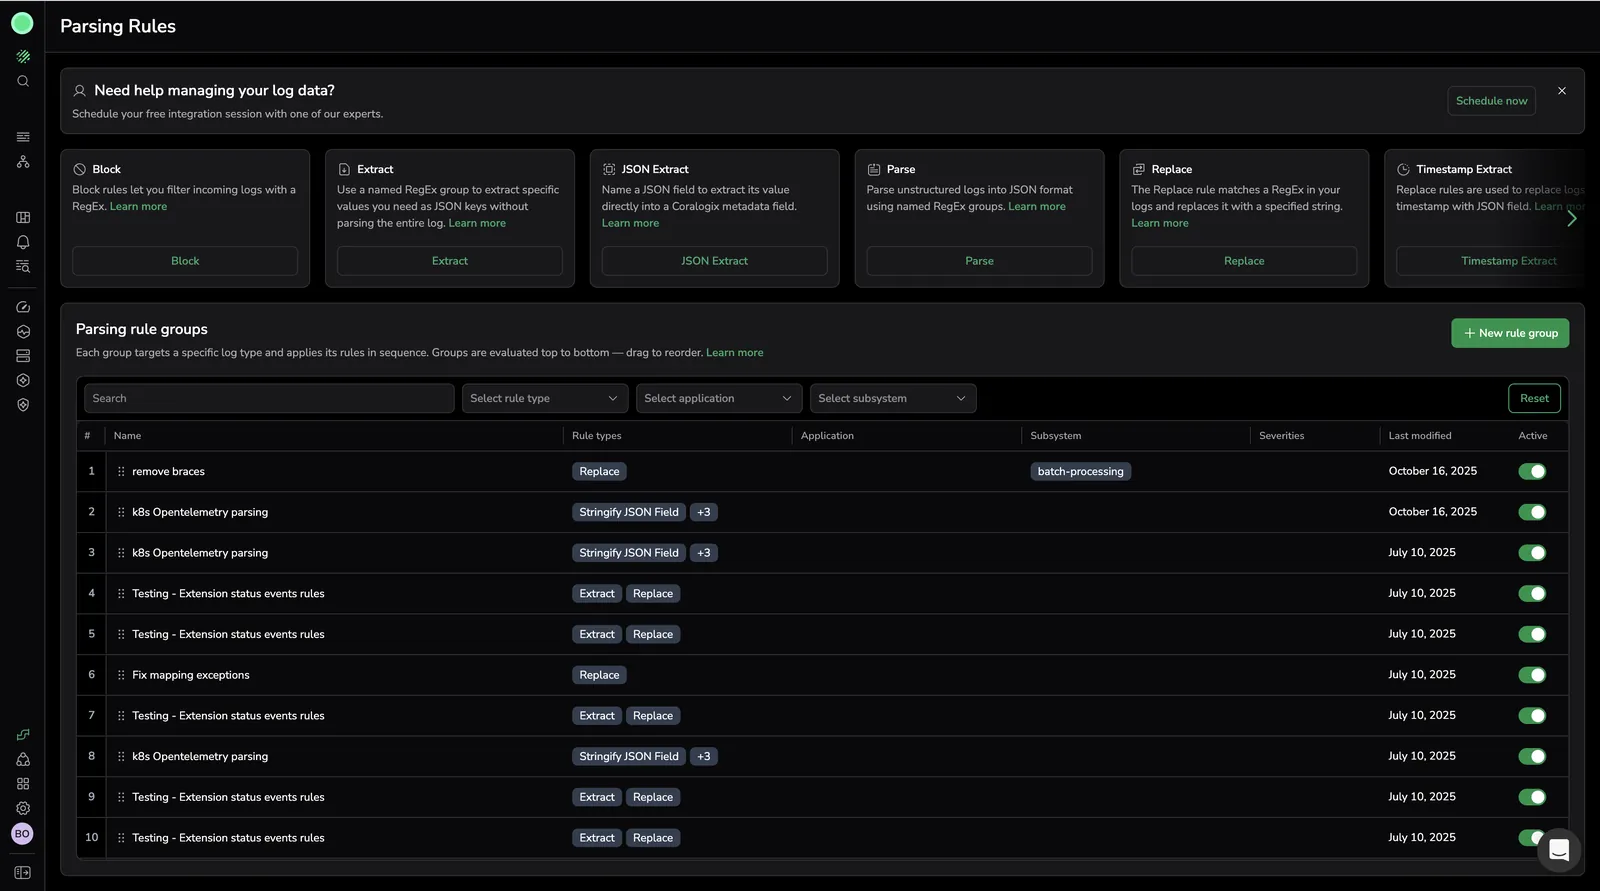Image resolution: width=1600 pixels, height=891 pixels.
Task: Click the drag handle for remove braces
Action: [121, 471]
